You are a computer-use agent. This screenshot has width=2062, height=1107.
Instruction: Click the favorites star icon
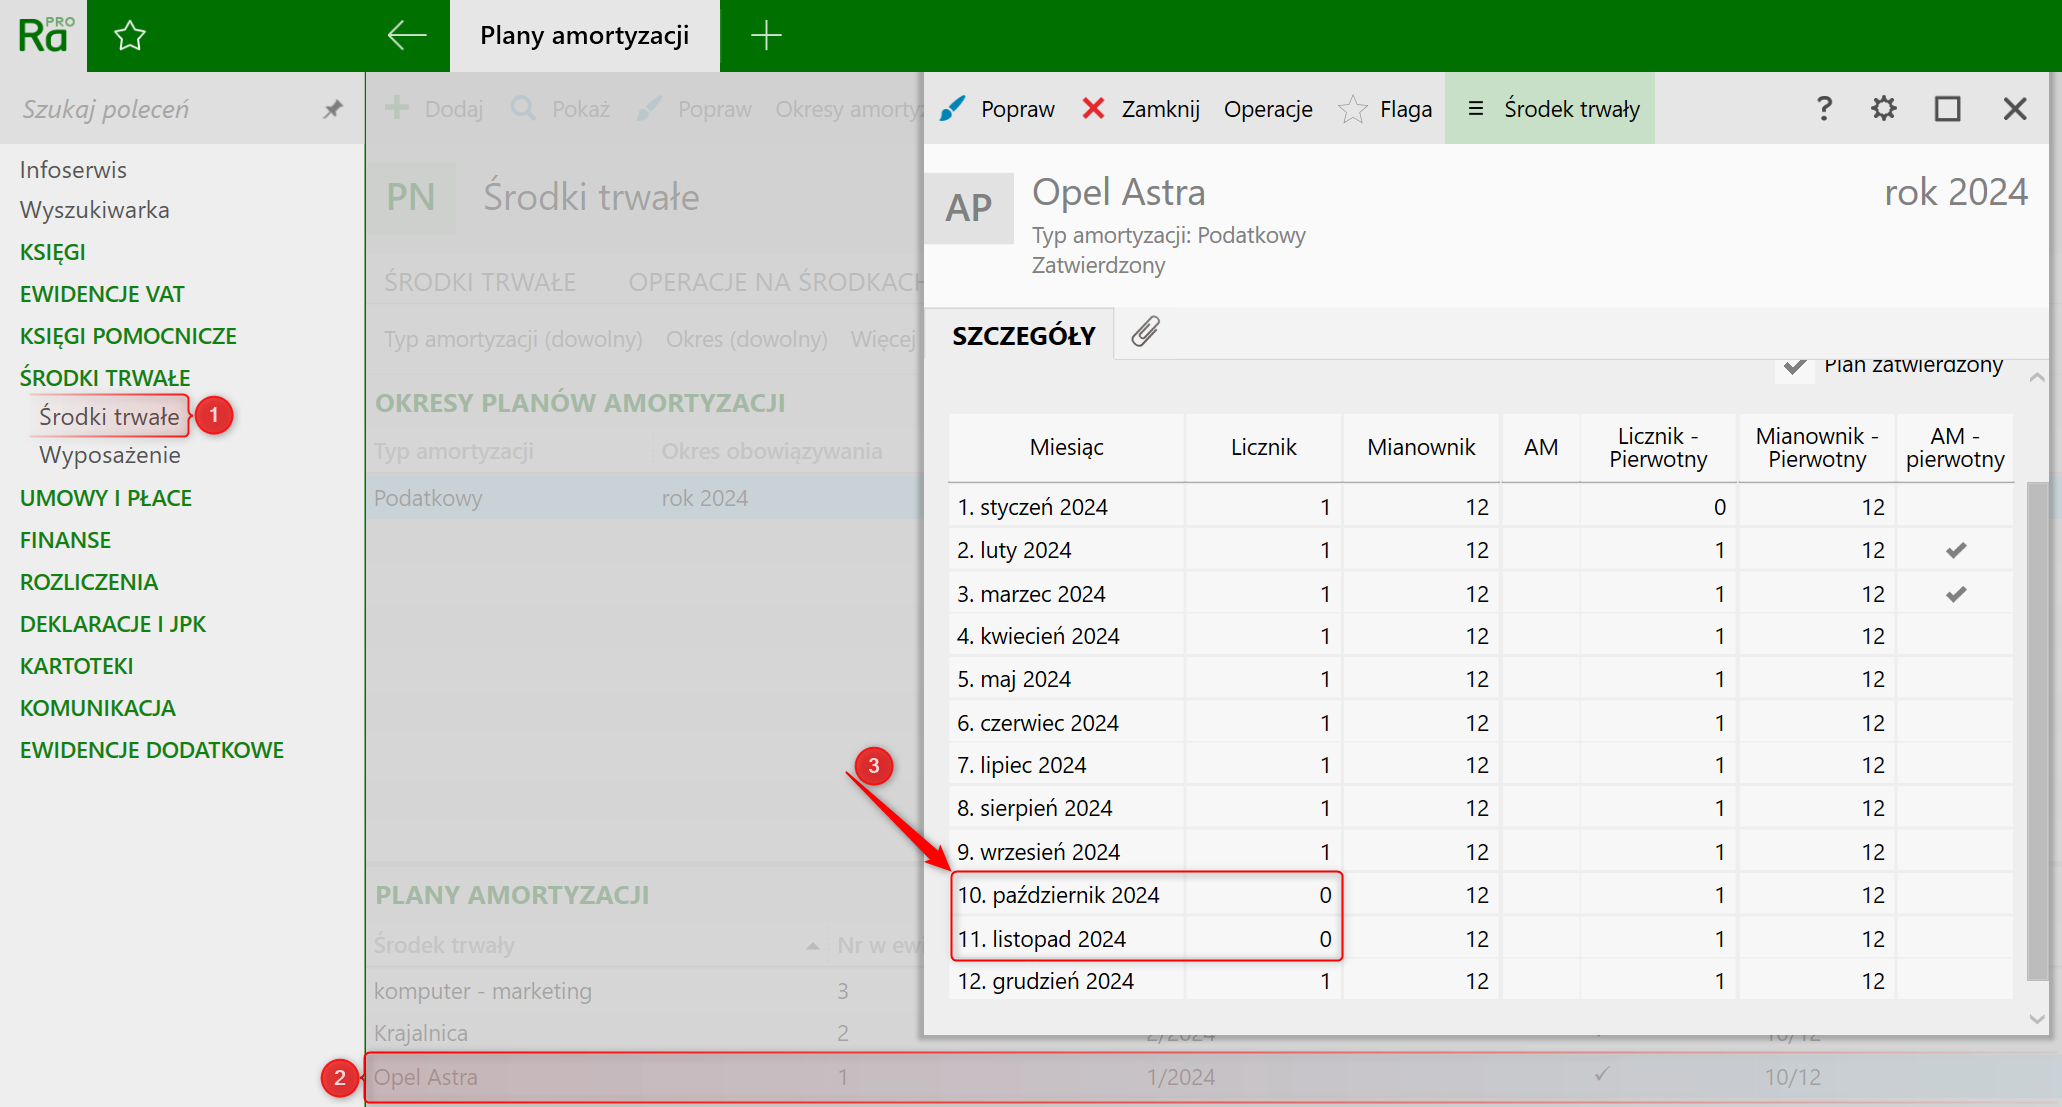coord(130,37)
